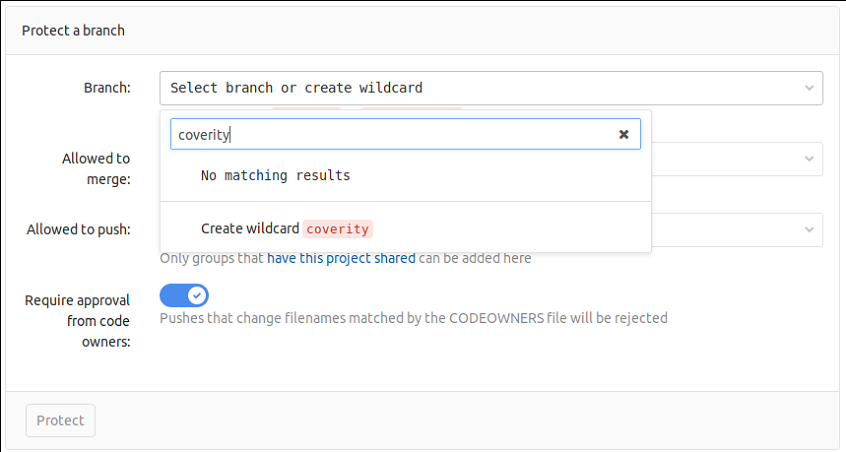This screenshot has width=846, height=452.
Task: Click the Allowed to push chevron arrow
Action: tap(809, 229)
